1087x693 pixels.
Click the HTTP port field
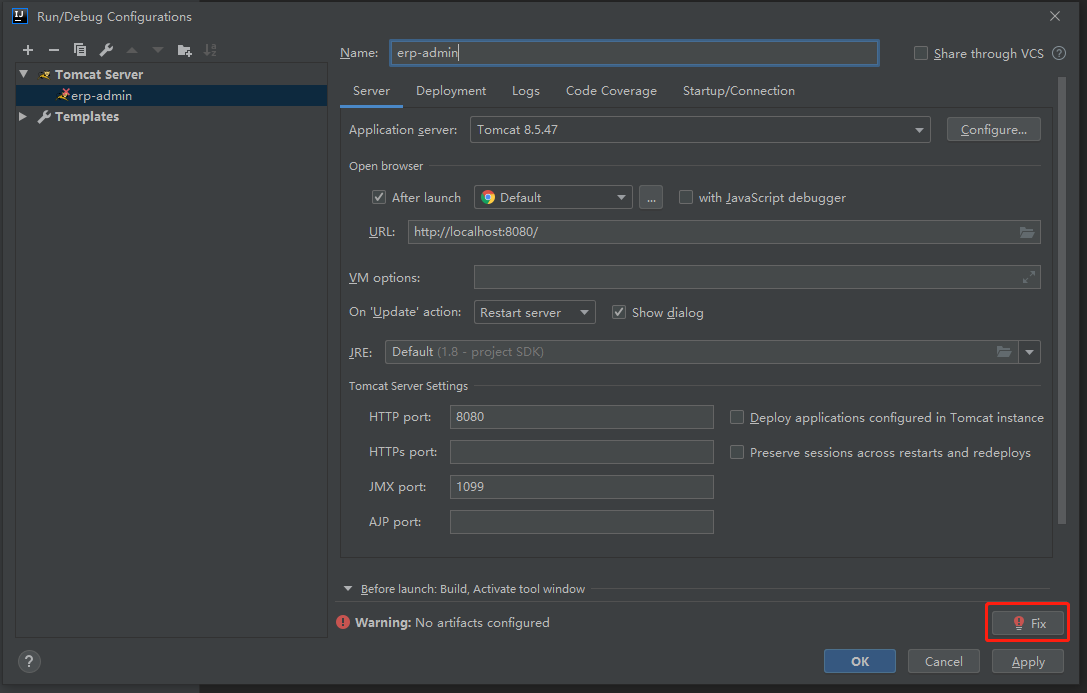tap(582, 417)
